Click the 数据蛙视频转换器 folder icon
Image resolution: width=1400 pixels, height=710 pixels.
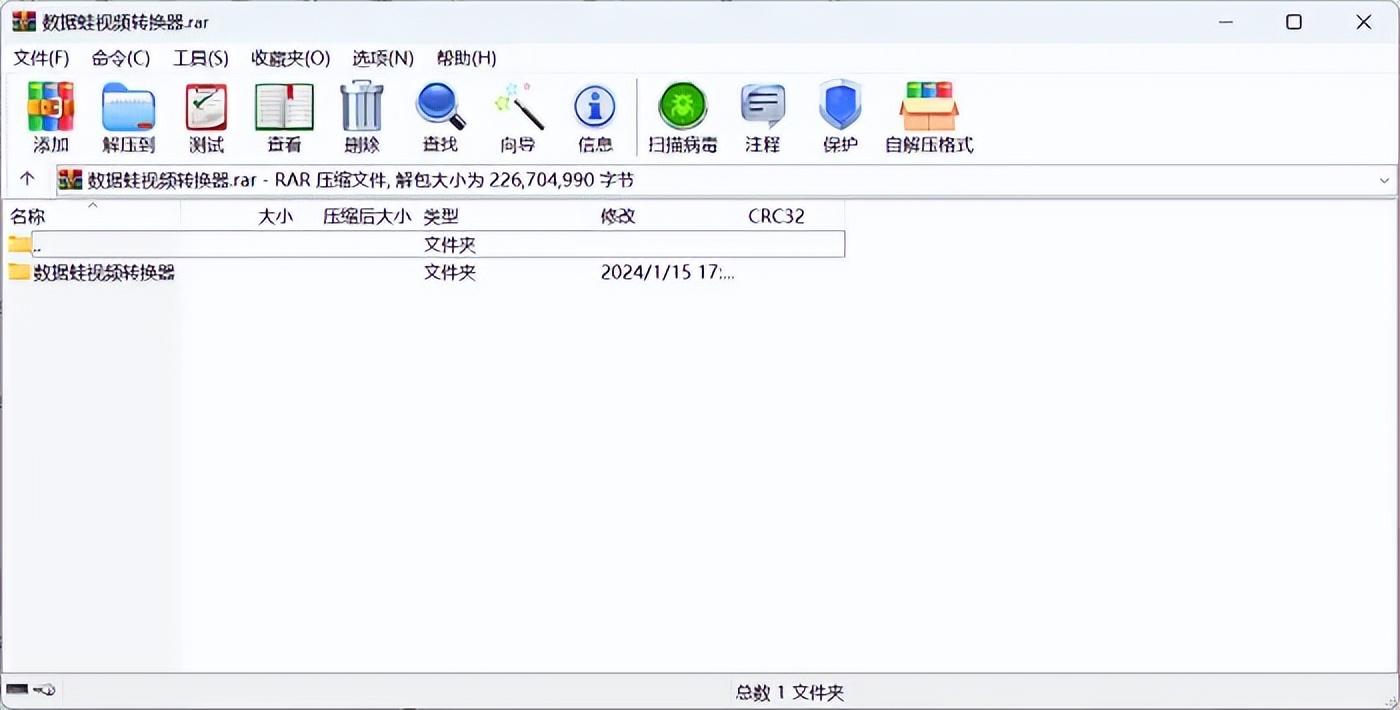tap(19, 271)
